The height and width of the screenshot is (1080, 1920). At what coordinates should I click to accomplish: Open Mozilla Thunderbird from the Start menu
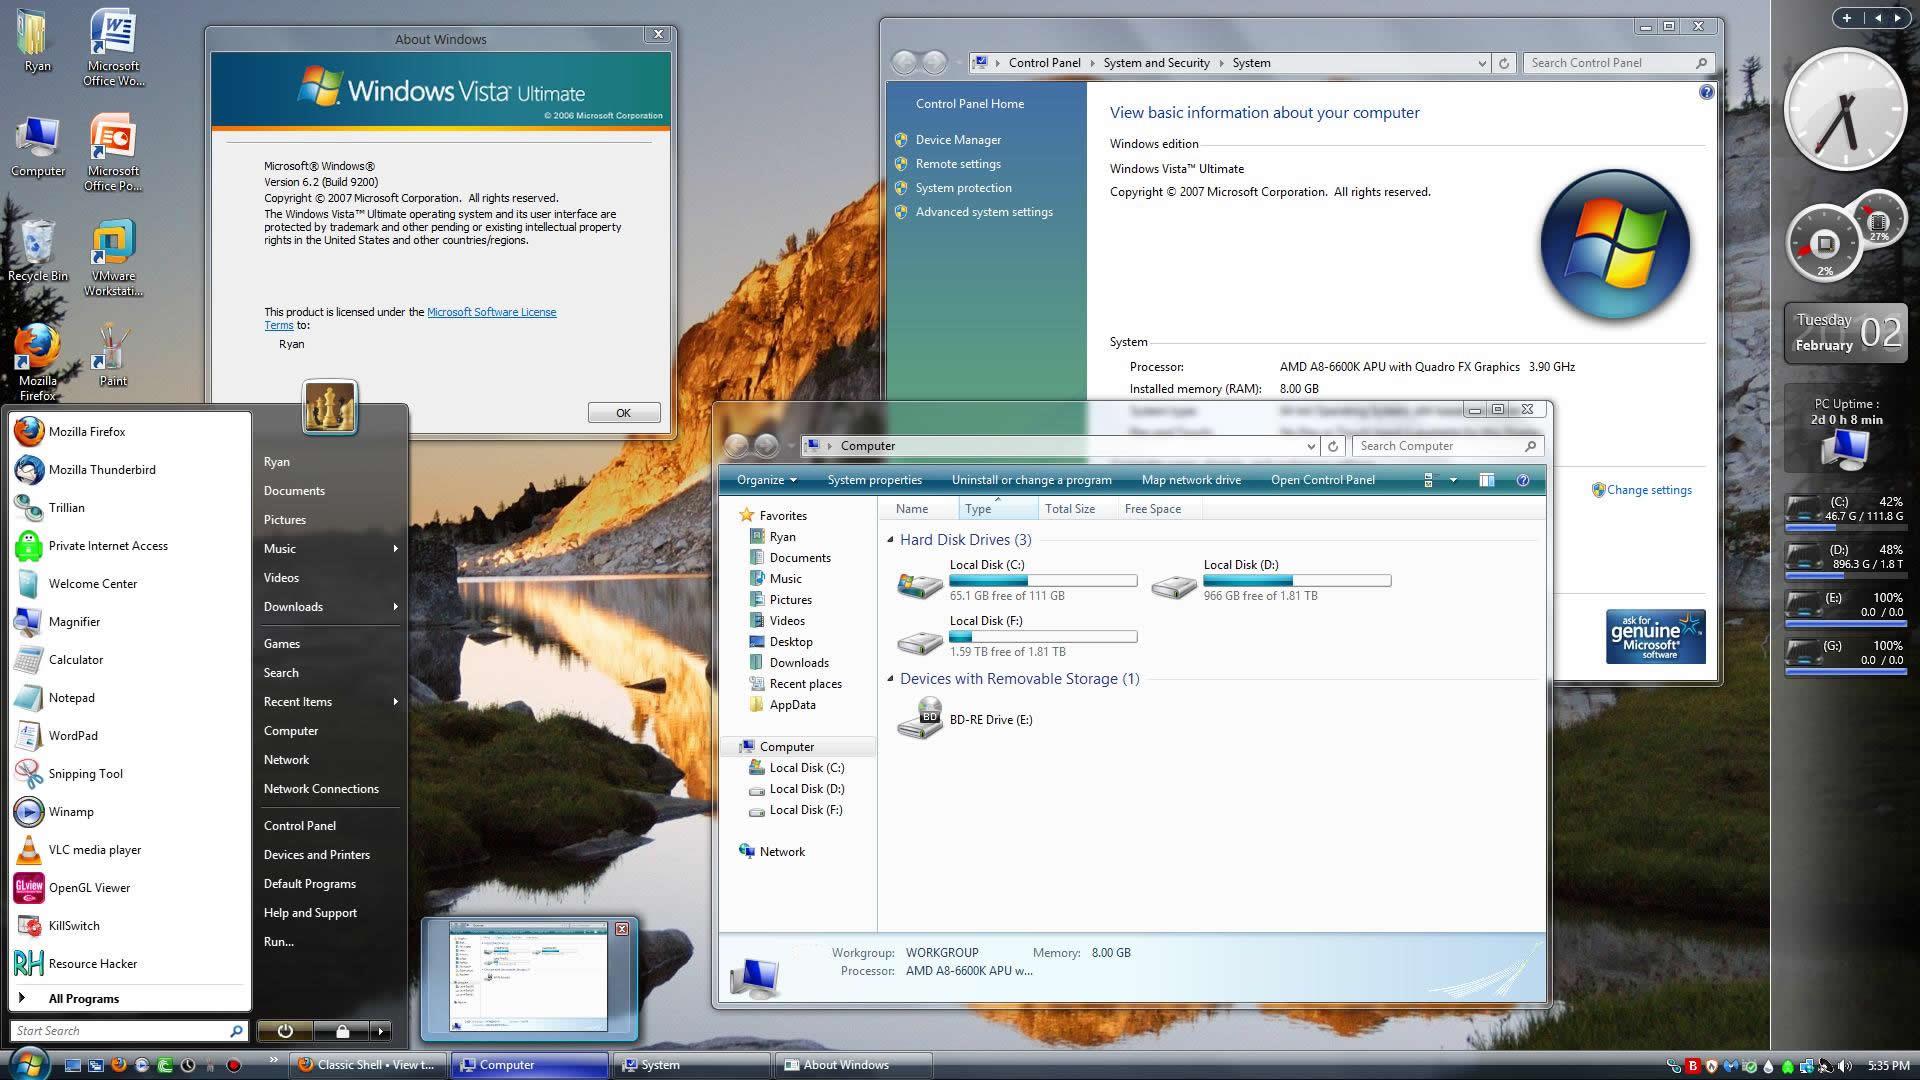coord(101,470)
